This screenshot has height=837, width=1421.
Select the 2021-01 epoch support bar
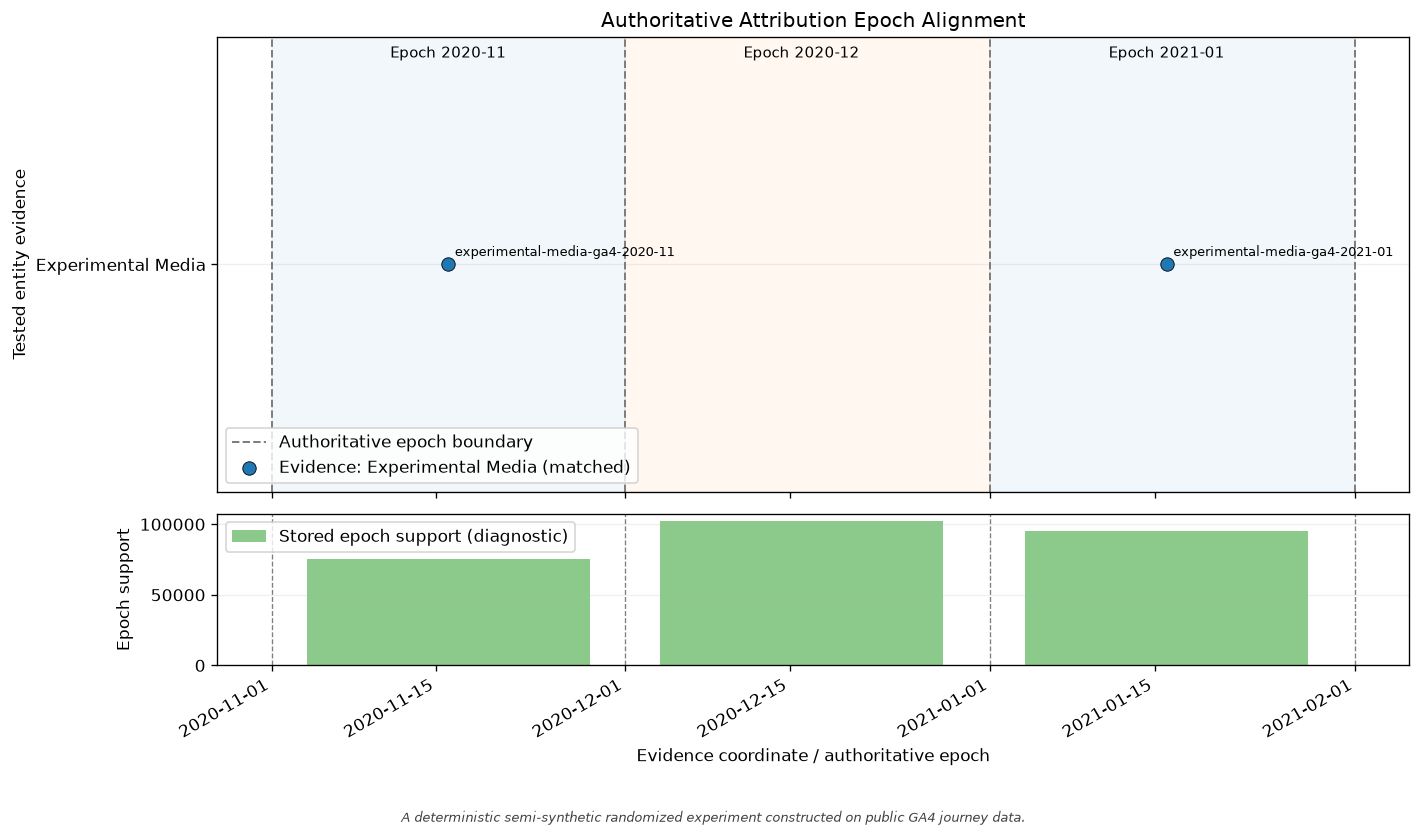[1166, 598]
